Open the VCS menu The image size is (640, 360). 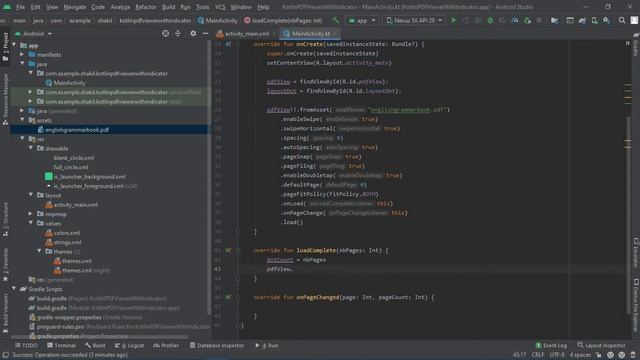click(x=220, y=7)
